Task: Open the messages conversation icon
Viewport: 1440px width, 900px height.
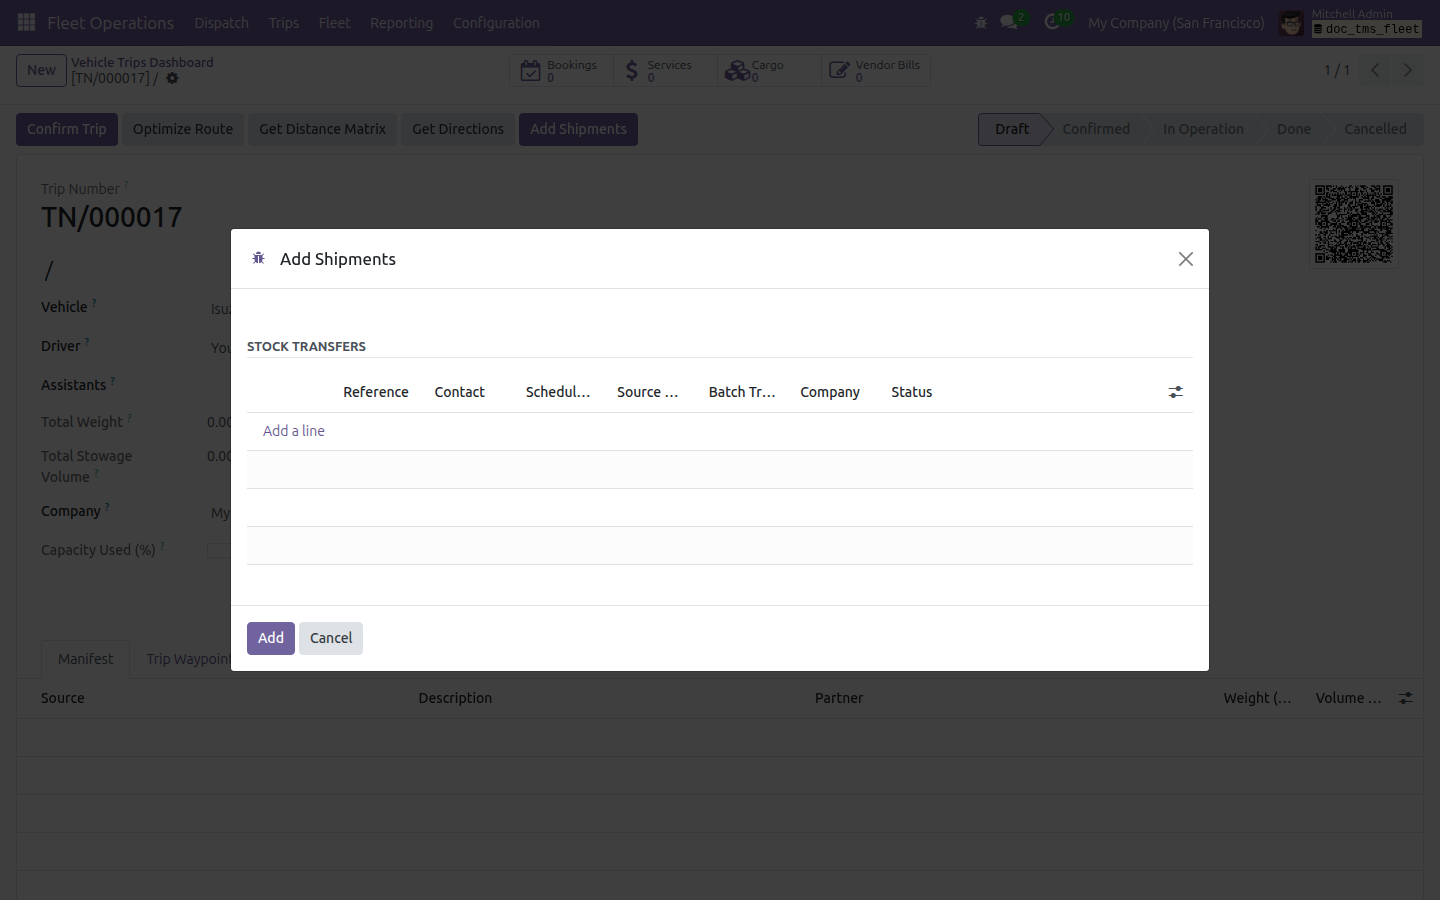Action: coord(1010,22)
